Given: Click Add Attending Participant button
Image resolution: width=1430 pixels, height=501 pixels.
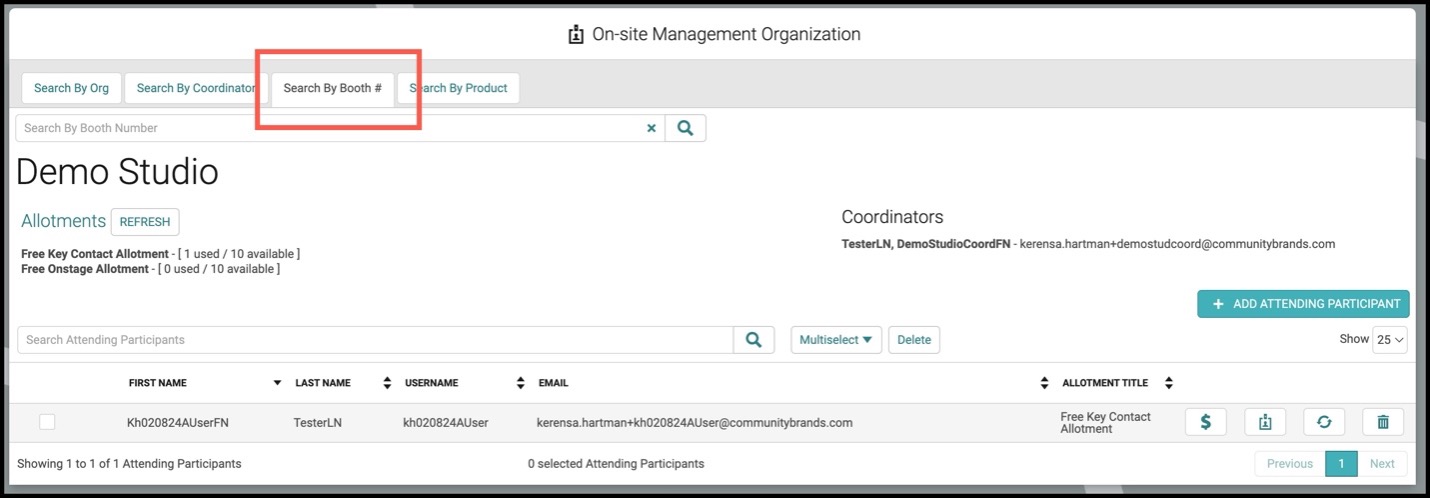Looking at the screenshot, I should pyautogui.click(x=1303, y=304).
